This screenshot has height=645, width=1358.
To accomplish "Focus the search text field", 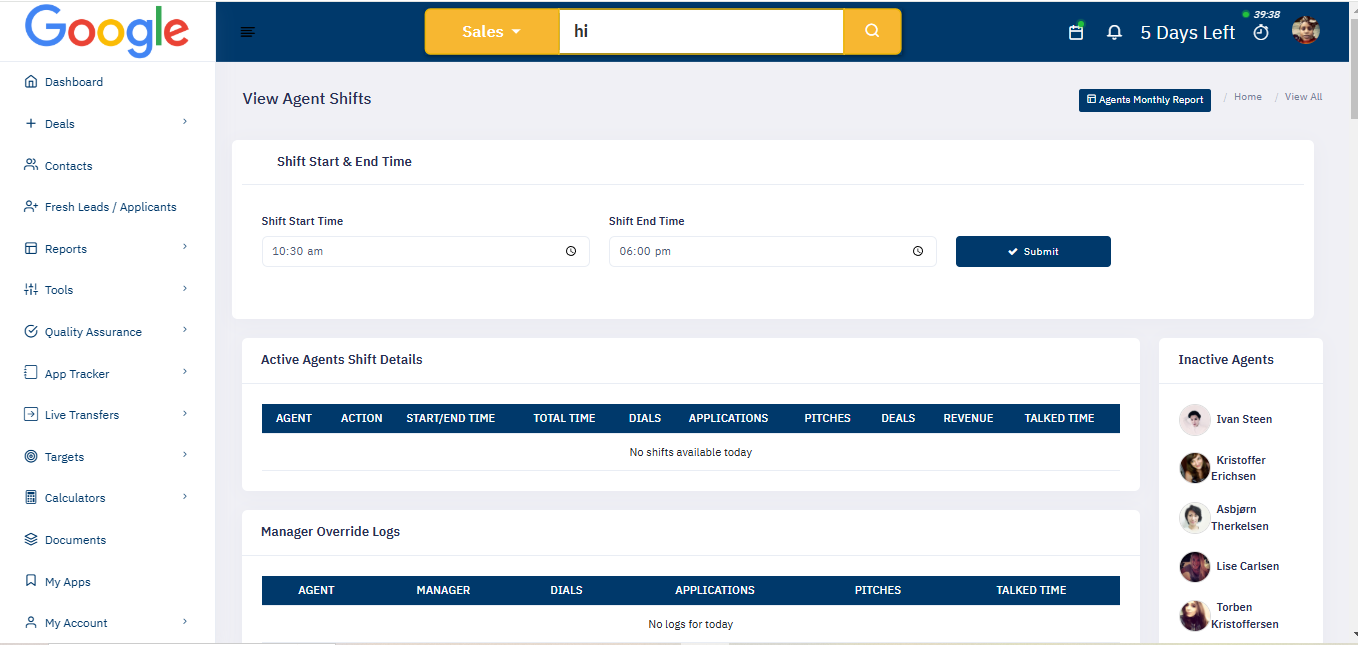I will tap(700, 31).
